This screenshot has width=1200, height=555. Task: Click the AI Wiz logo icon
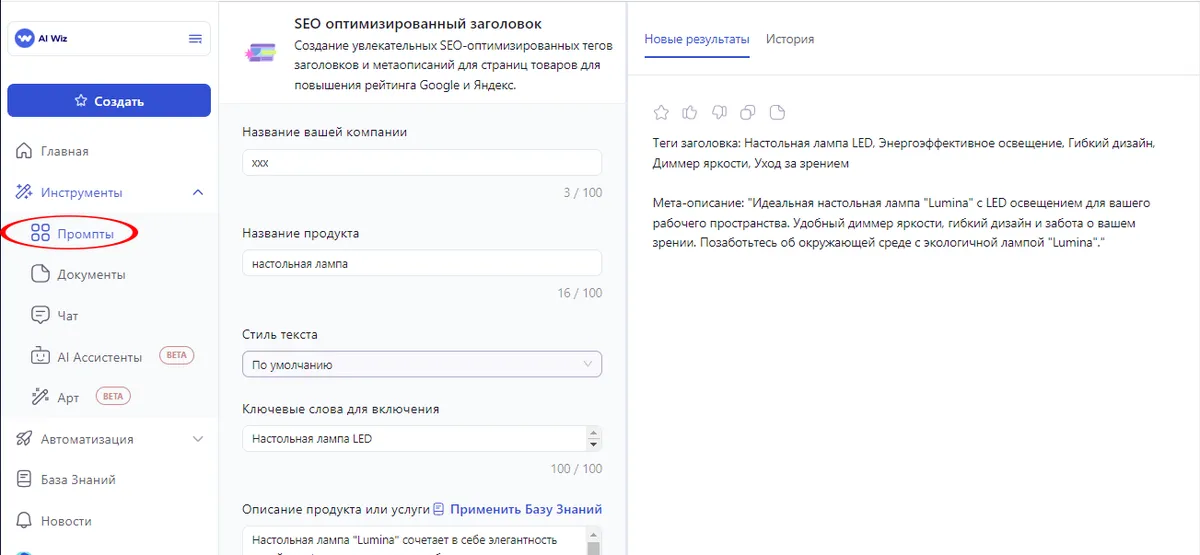[x=26, y=39]
